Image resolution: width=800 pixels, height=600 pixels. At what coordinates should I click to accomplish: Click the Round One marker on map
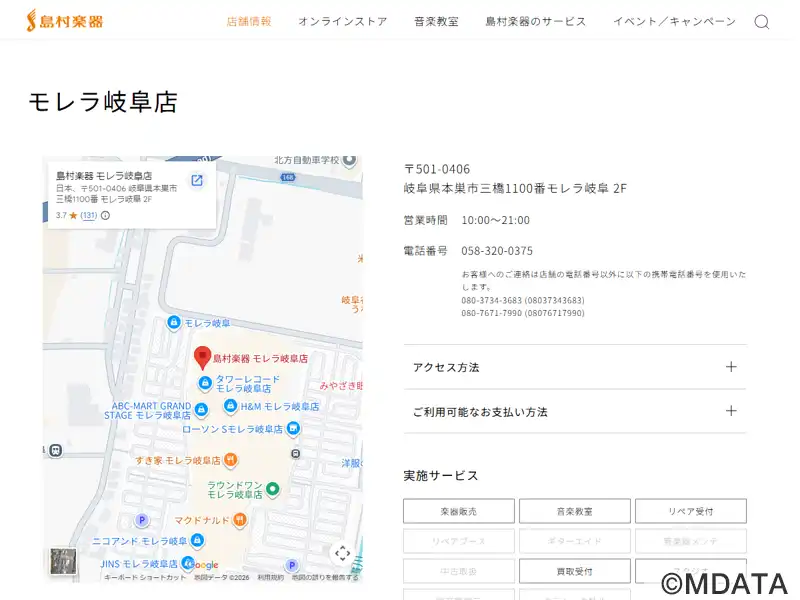click(x=272, y=489)
